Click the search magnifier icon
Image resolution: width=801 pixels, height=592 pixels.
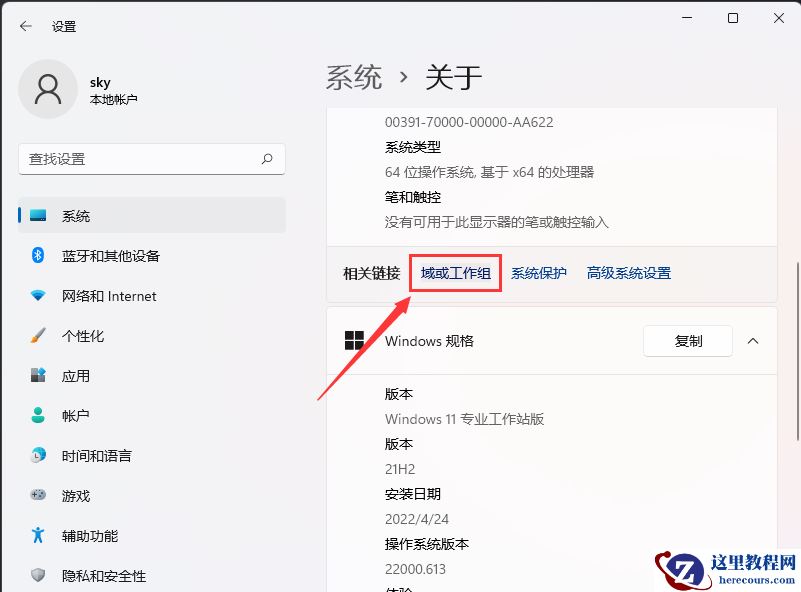click(267, 158)
